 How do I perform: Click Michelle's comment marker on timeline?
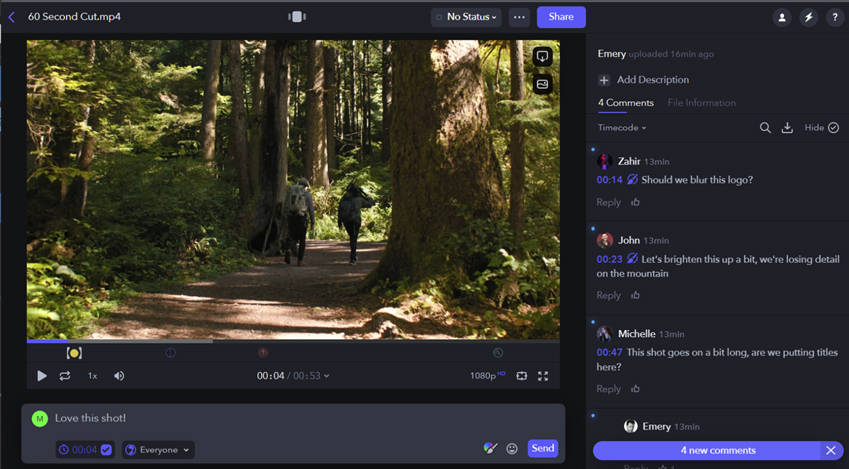pos(498,353)
